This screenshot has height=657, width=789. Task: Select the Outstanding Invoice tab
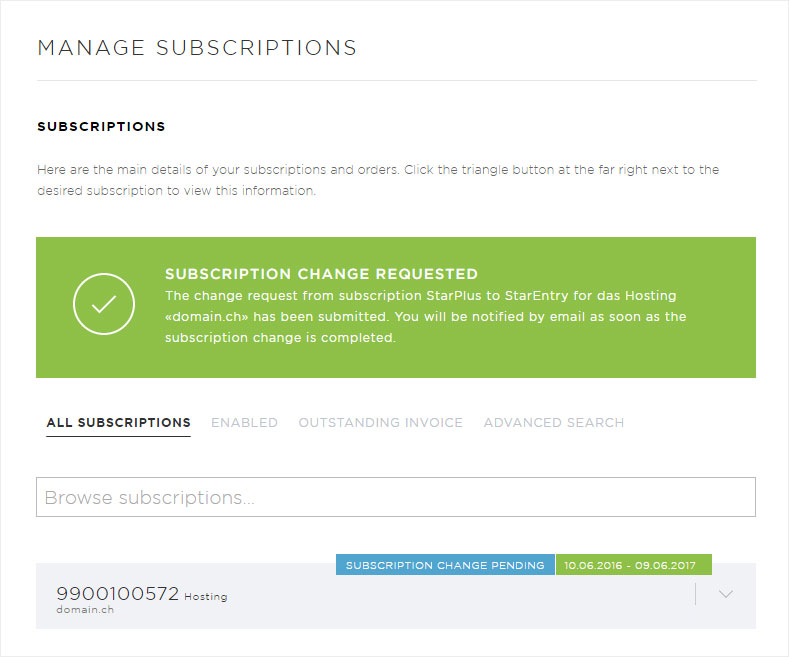pyautogui.click(x=380, y=423)
